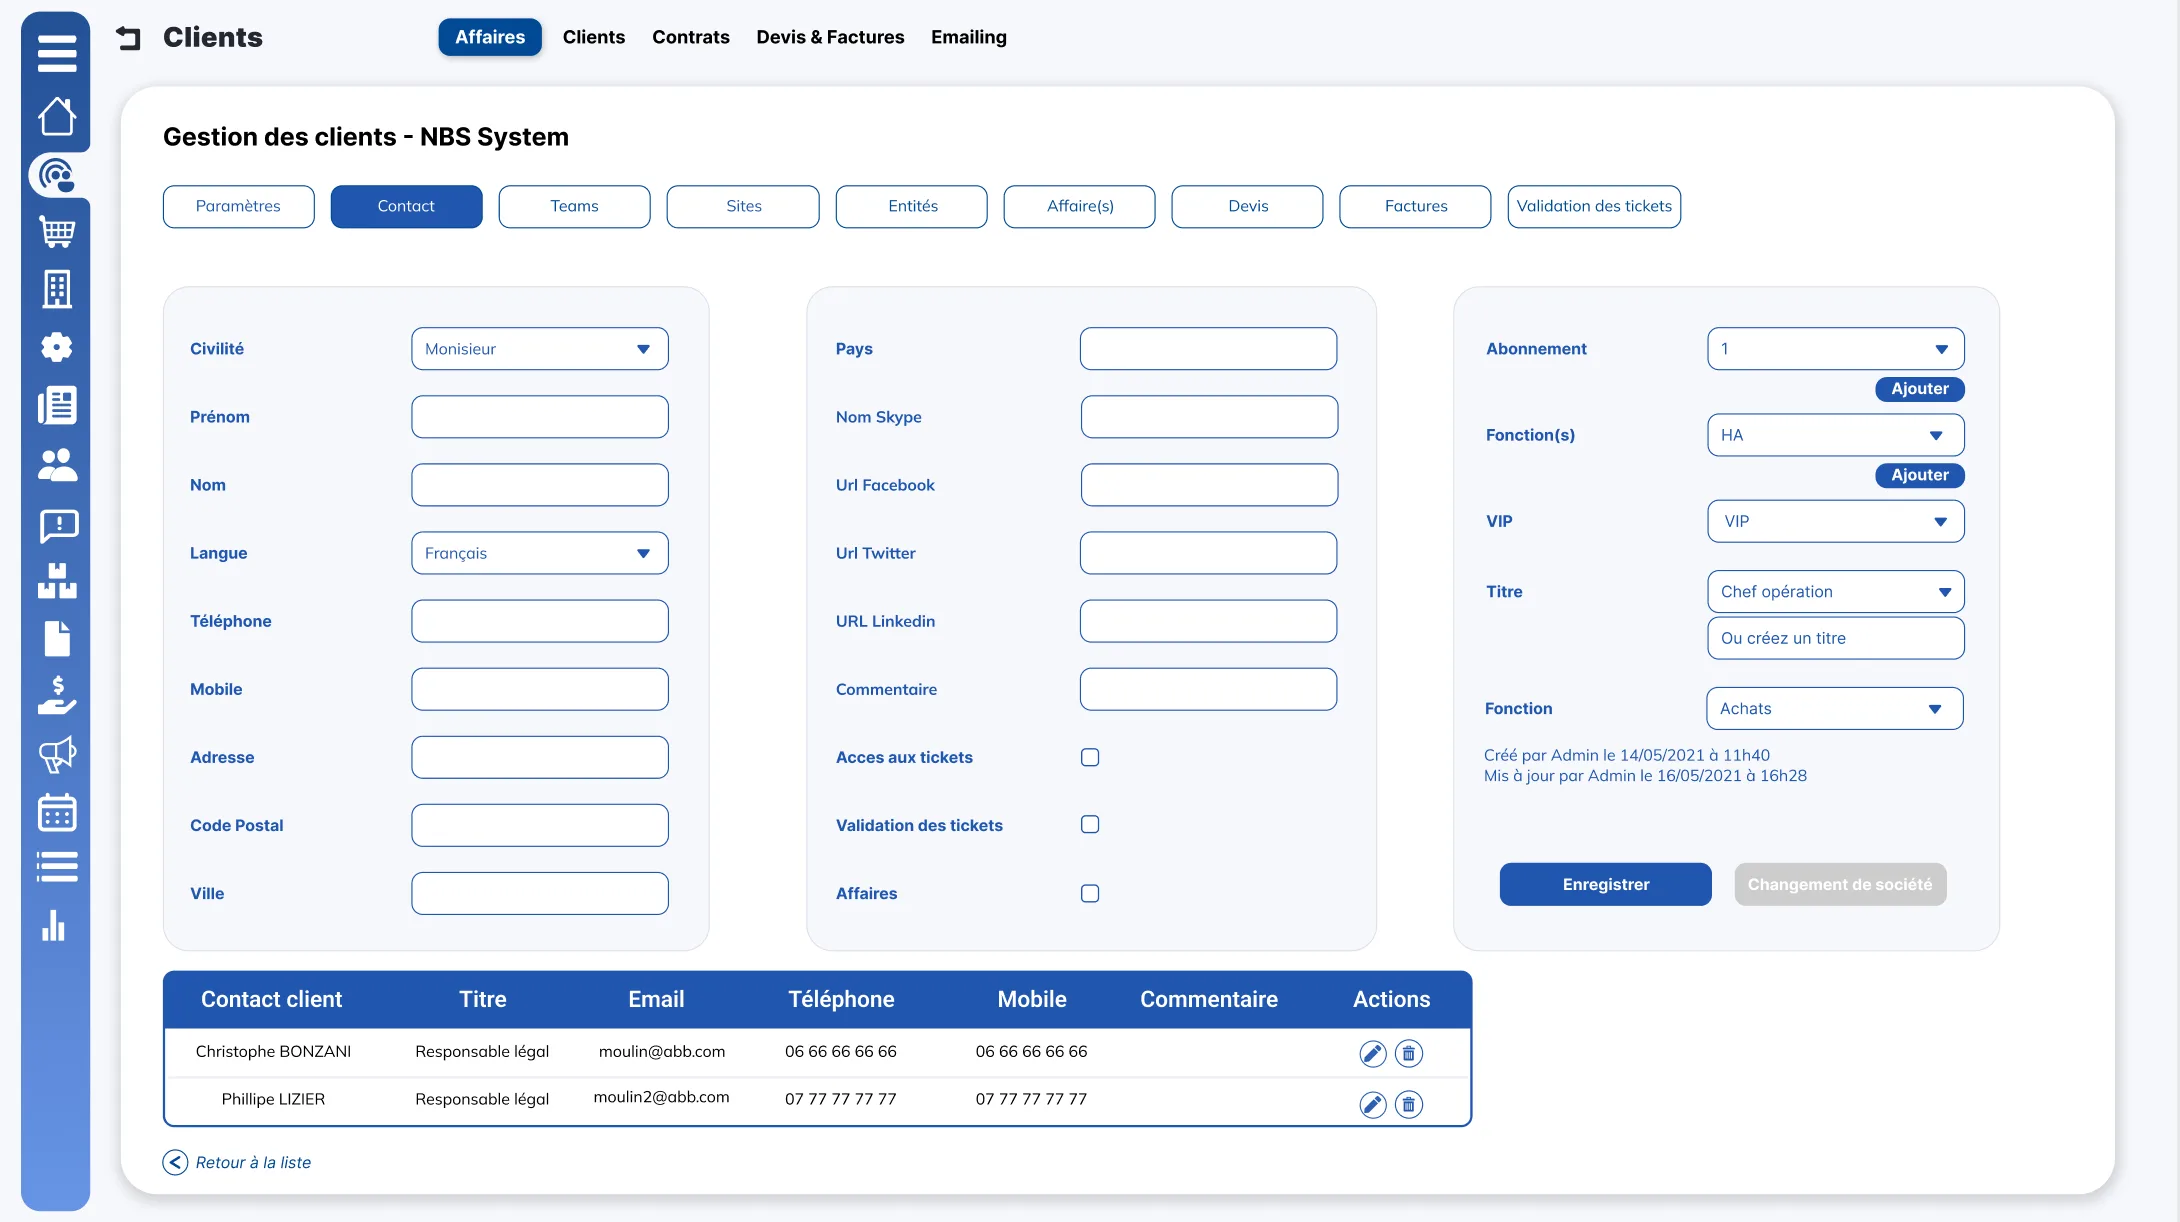Open the Devis tab
The image size is (2180, 1222).
coord(1248,206)
